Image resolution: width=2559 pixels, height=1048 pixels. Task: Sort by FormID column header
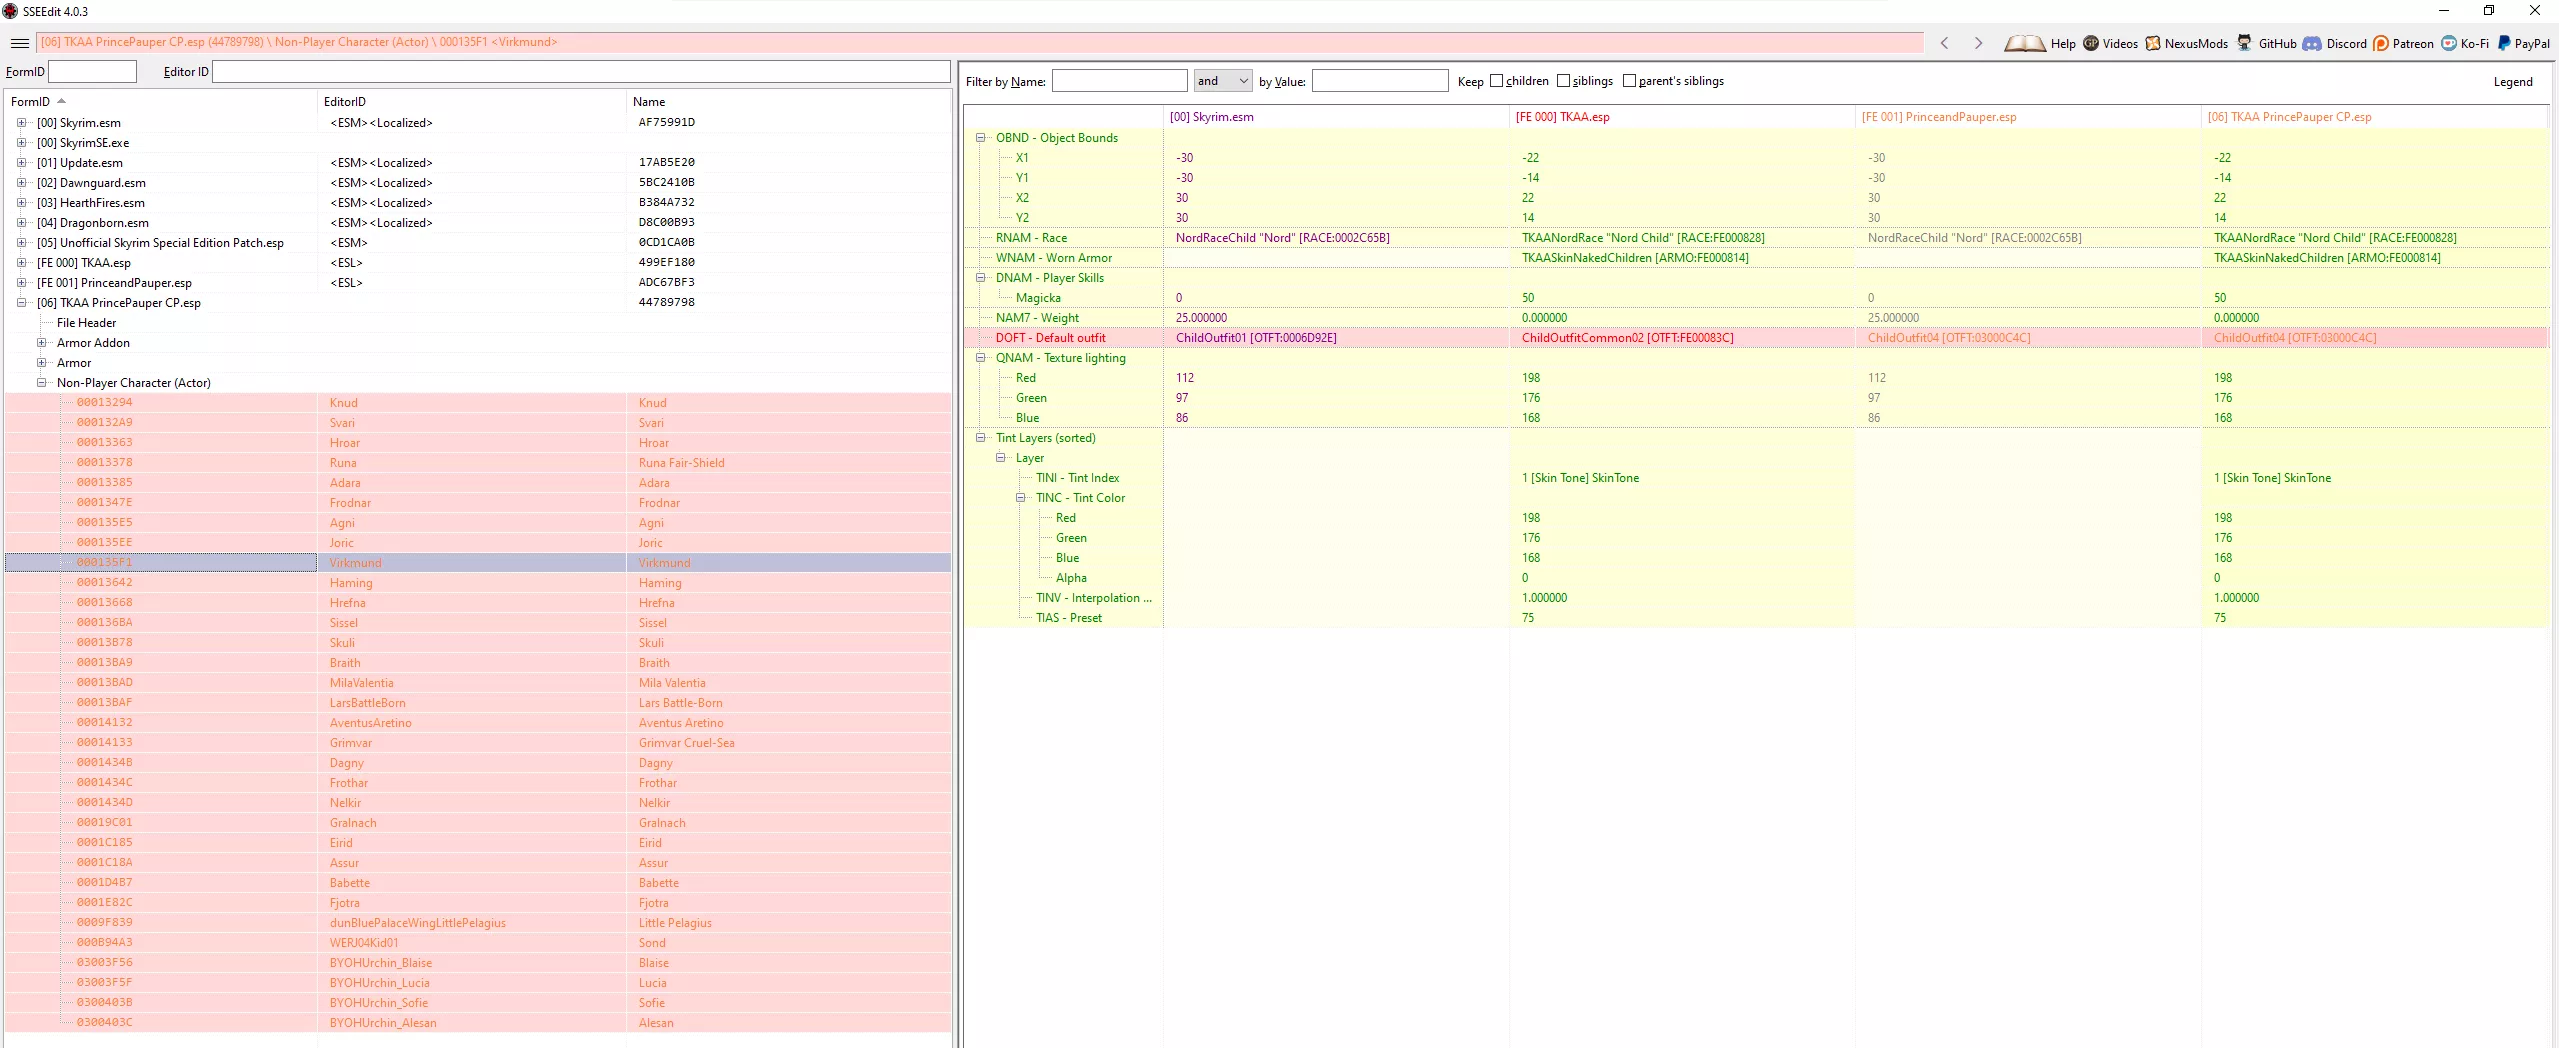coord(160,102)
